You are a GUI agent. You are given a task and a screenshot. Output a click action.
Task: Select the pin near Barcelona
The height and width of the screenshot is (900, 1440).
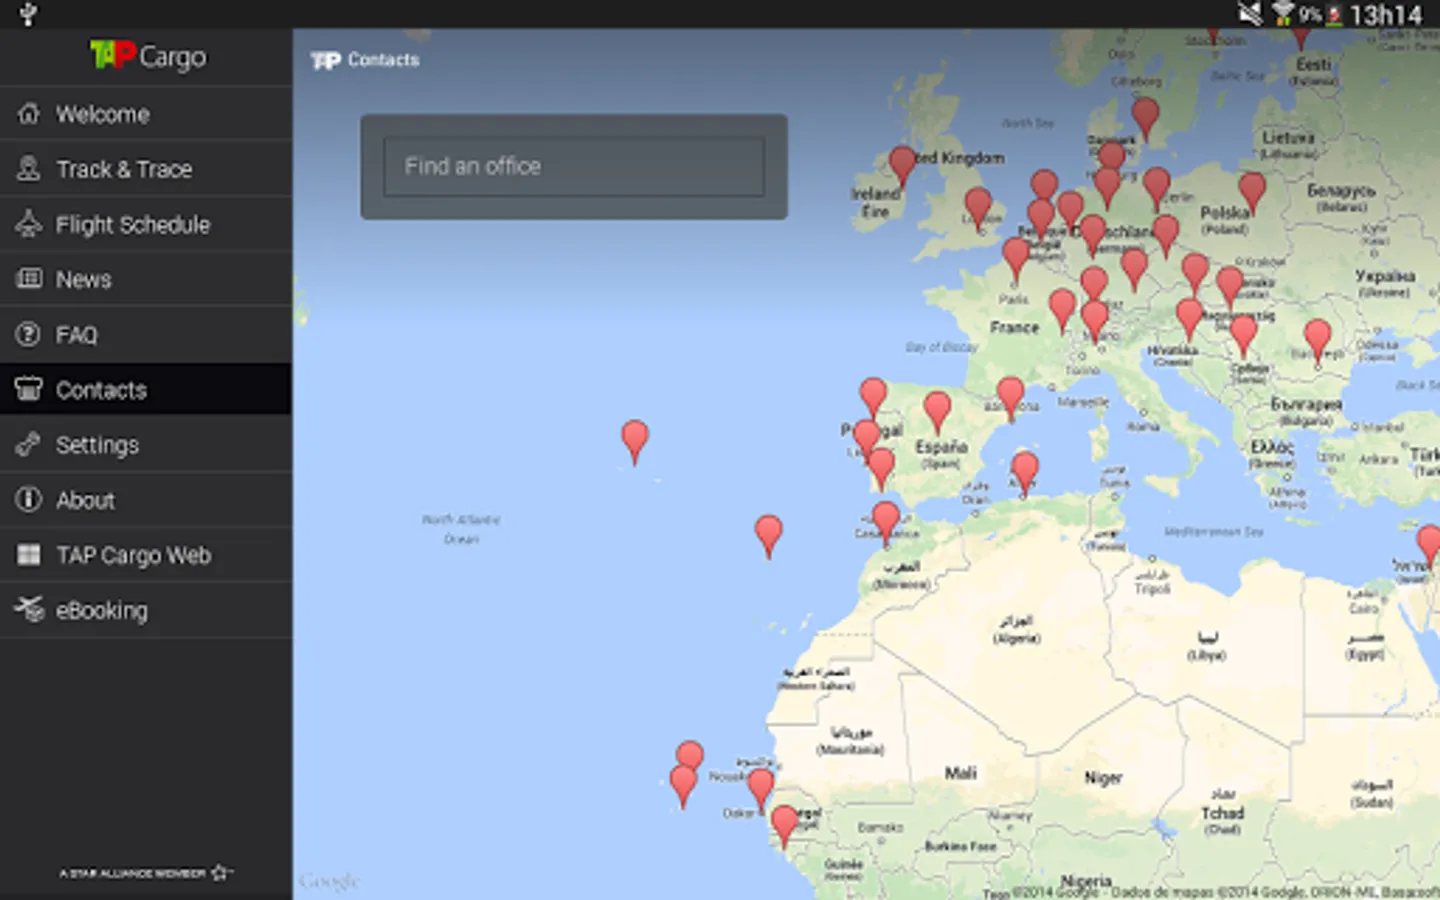[1010, 397]
